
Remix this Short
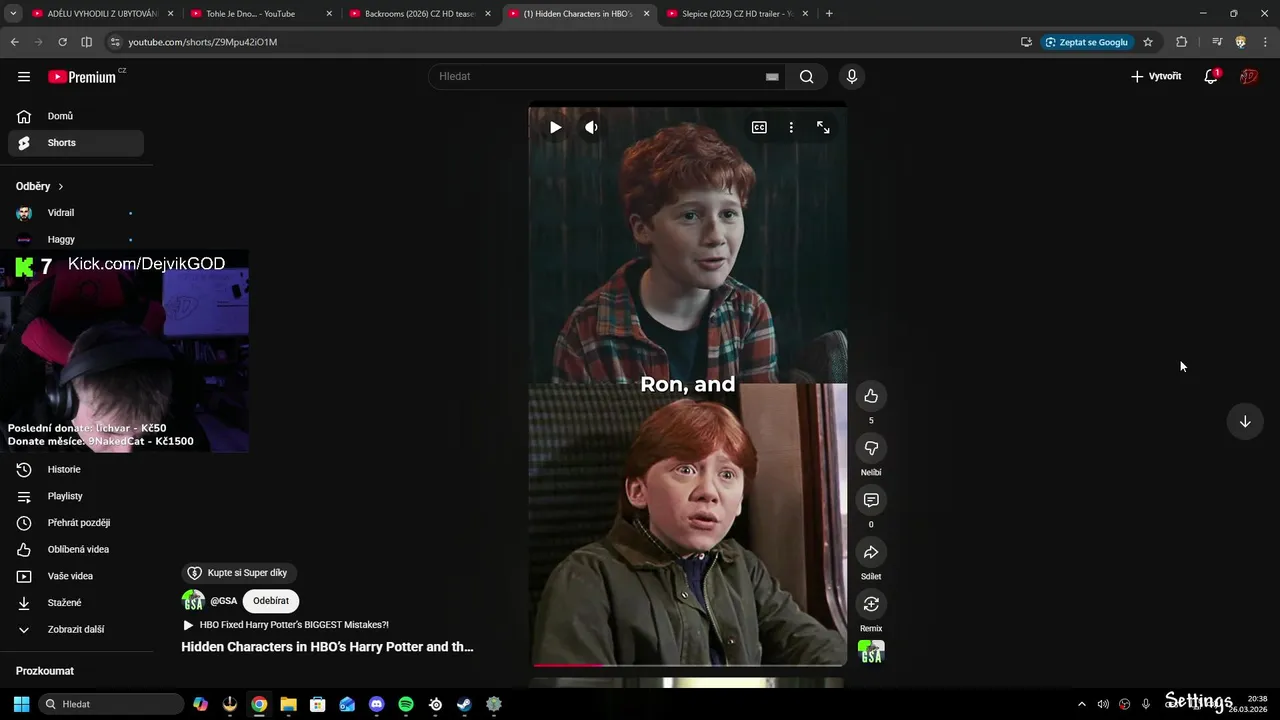click(871, 604)
